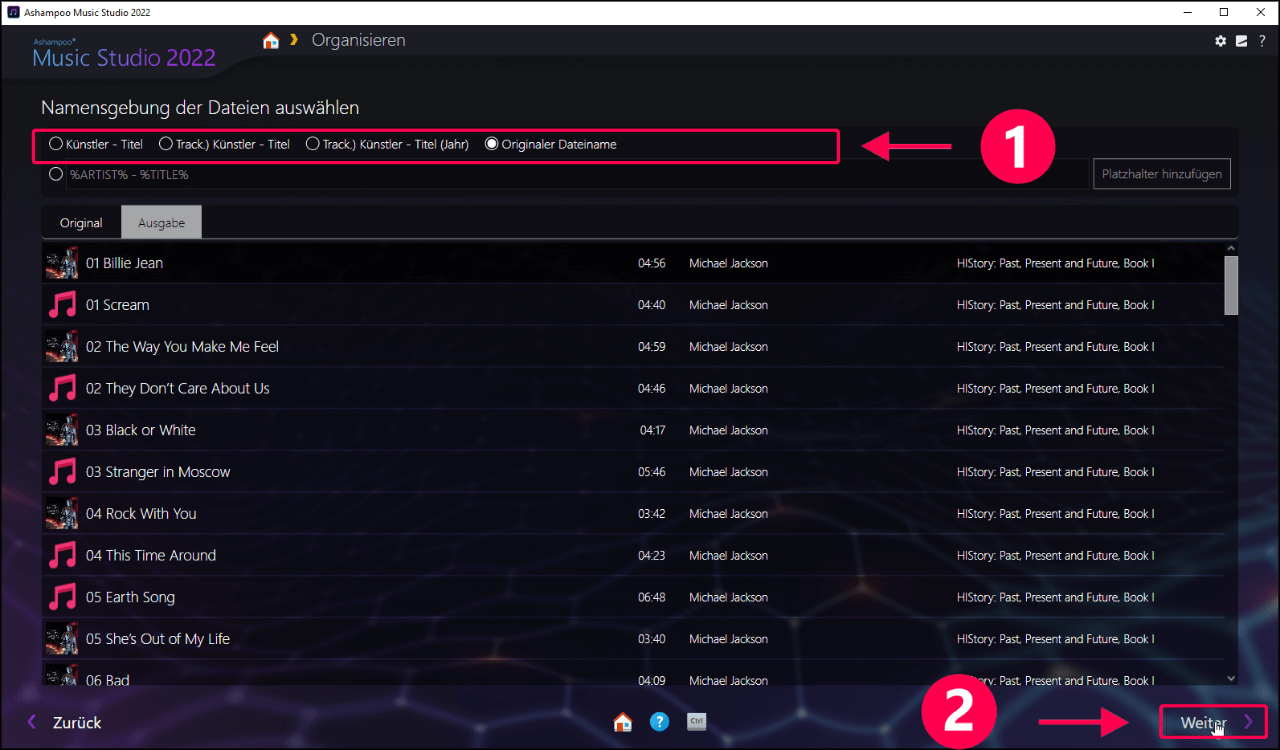Click the album name in the 04 Rock With You row
Screen dimensions: 1280x750
(1055, 514)
